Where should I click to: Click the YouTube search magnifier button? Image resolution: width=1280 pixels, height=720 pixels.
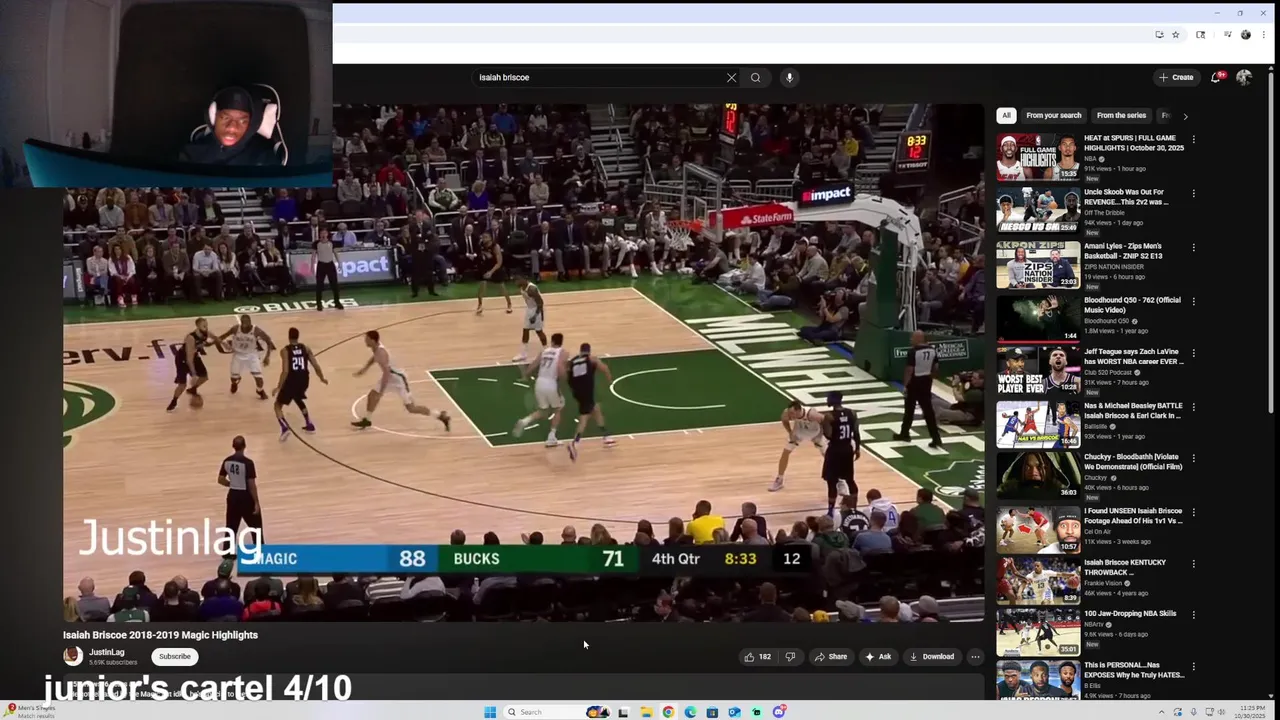pos(756,77)
